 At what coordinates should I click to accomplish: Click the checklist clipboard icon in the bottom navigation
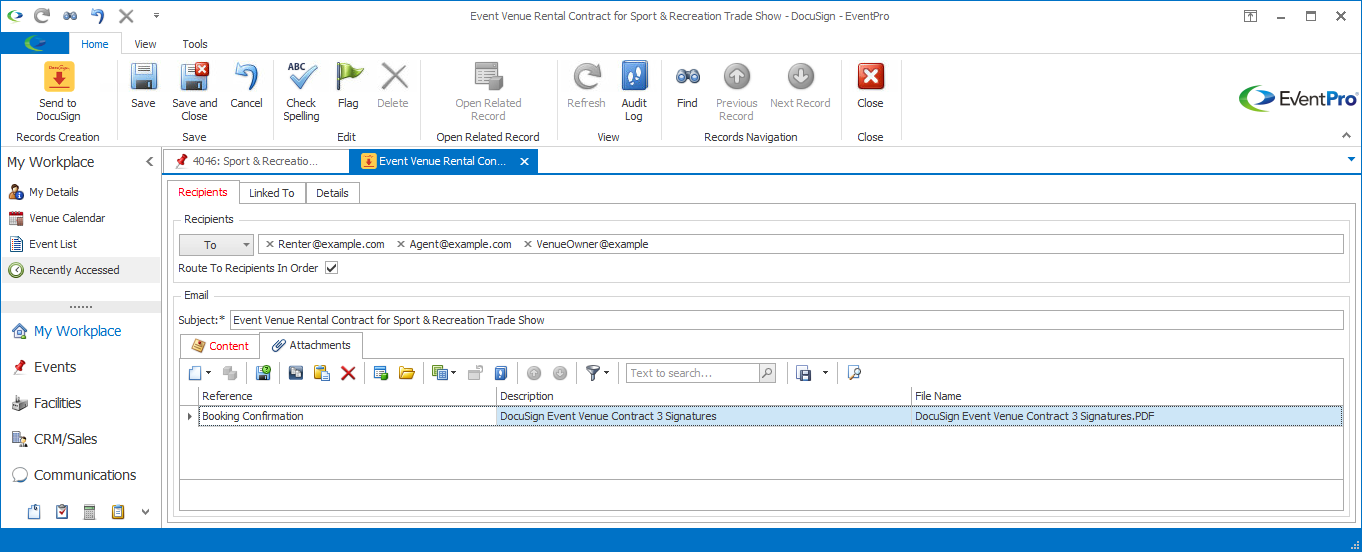coord(62,511)
